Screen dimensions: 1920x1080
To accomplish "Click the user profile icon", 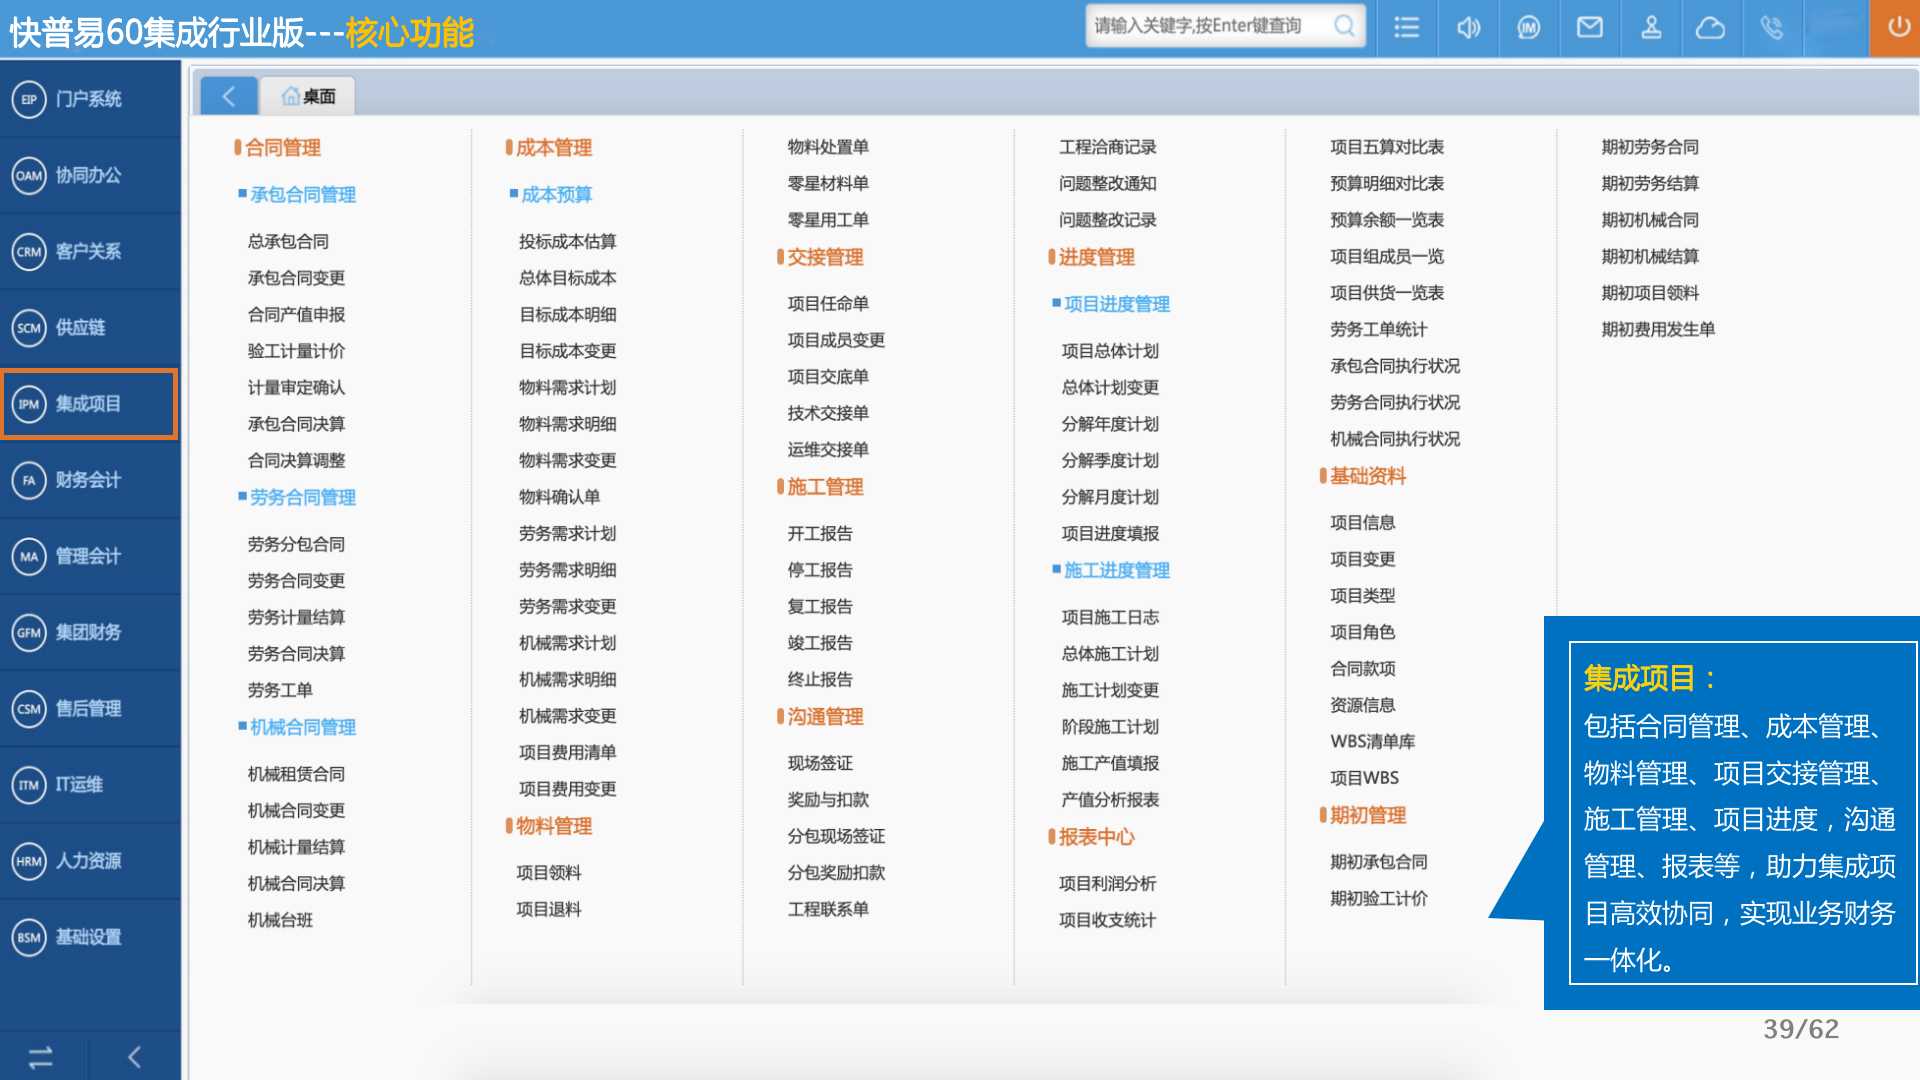I will tap(1651, 27).
